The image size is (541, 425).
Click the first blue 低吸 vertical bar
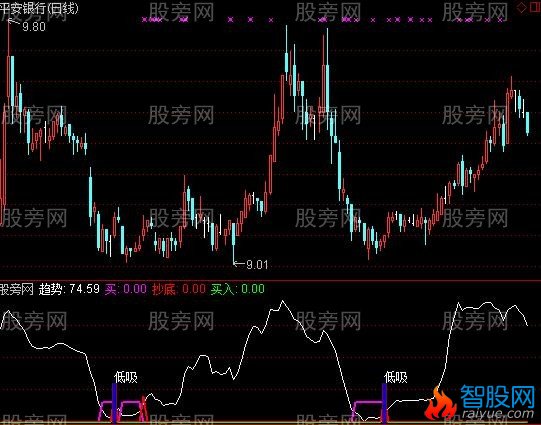point(114,403)
